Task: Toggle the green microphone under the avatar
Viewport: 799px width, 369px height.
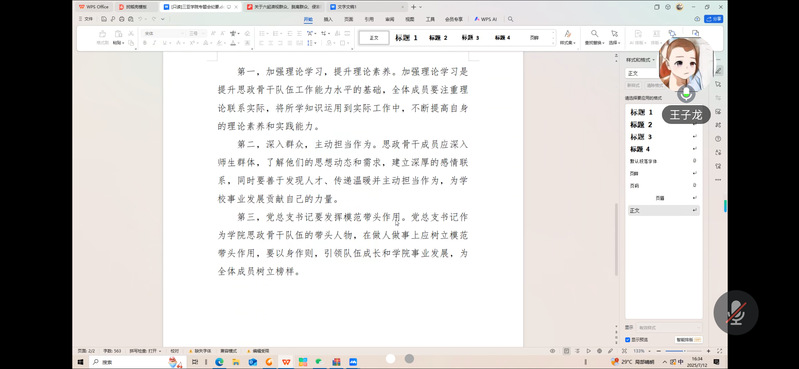Action: point(686,93)
